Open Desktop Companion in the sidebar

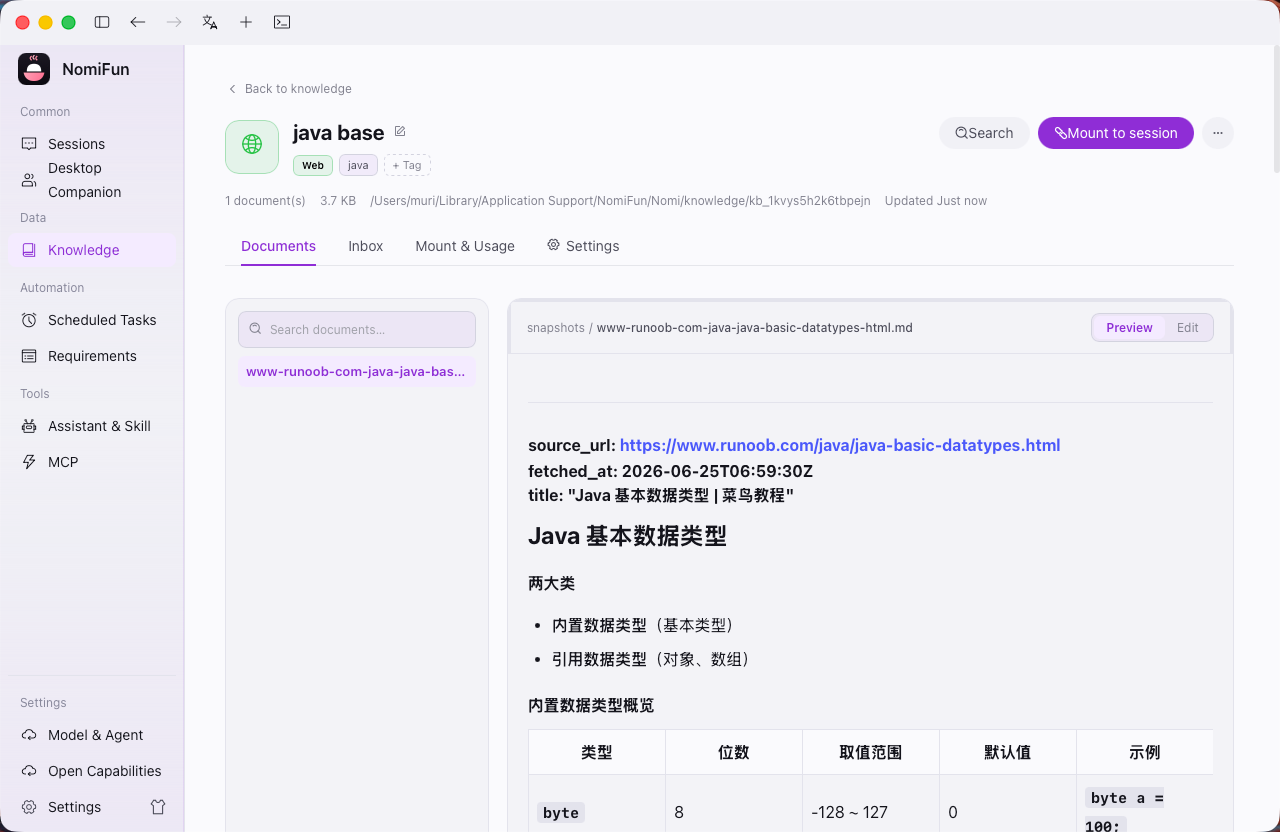(92, 180)
